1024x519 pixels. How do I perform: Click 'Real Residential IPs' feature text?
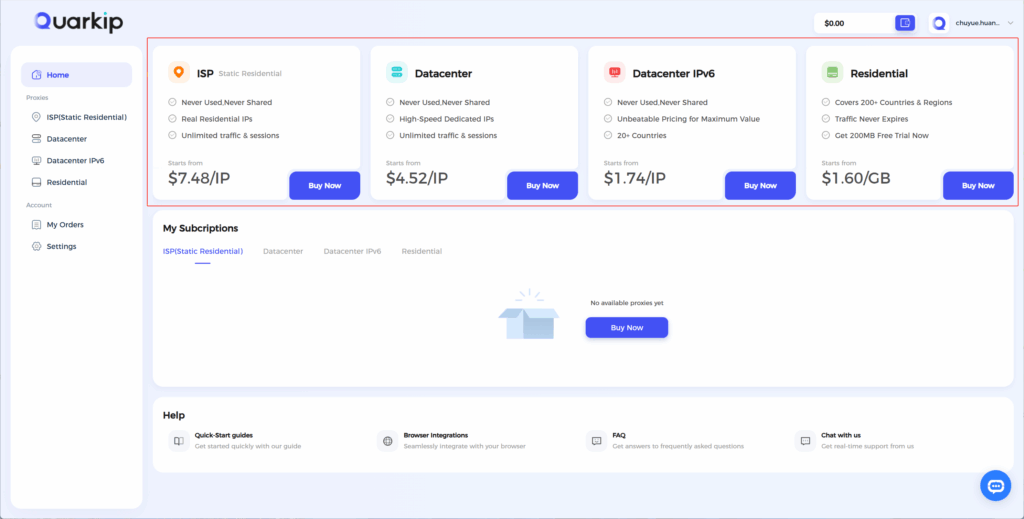point(217,119)
